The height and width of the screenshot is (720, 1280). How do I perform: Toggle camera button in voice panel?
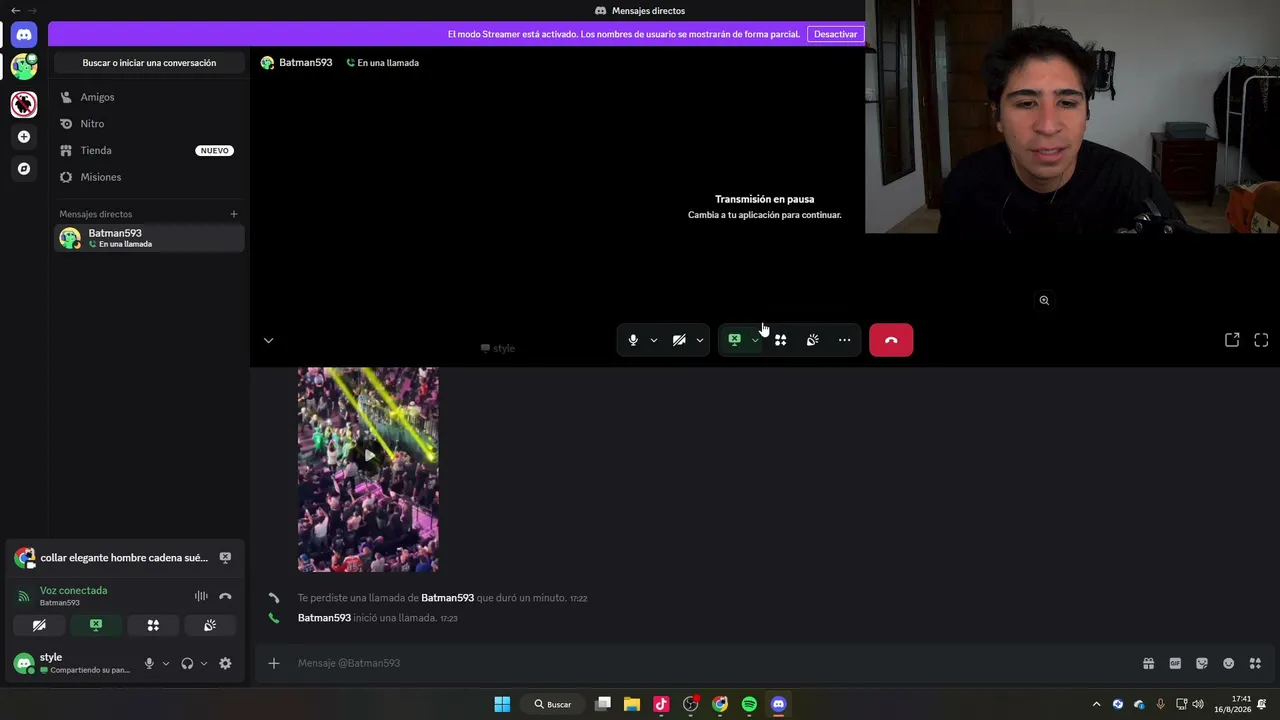point(39,625)
